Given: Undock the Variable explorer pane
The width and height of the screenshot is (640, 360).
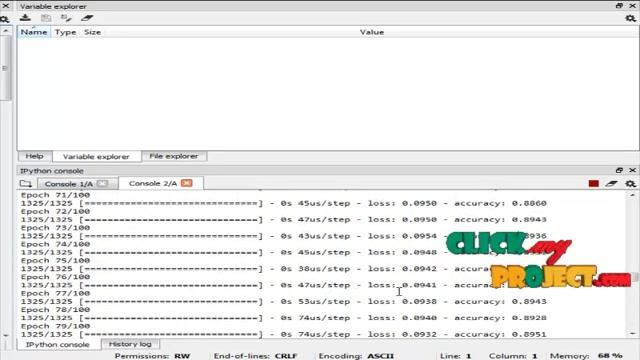Looking at the screenshot, I should [x=619, y=6].
